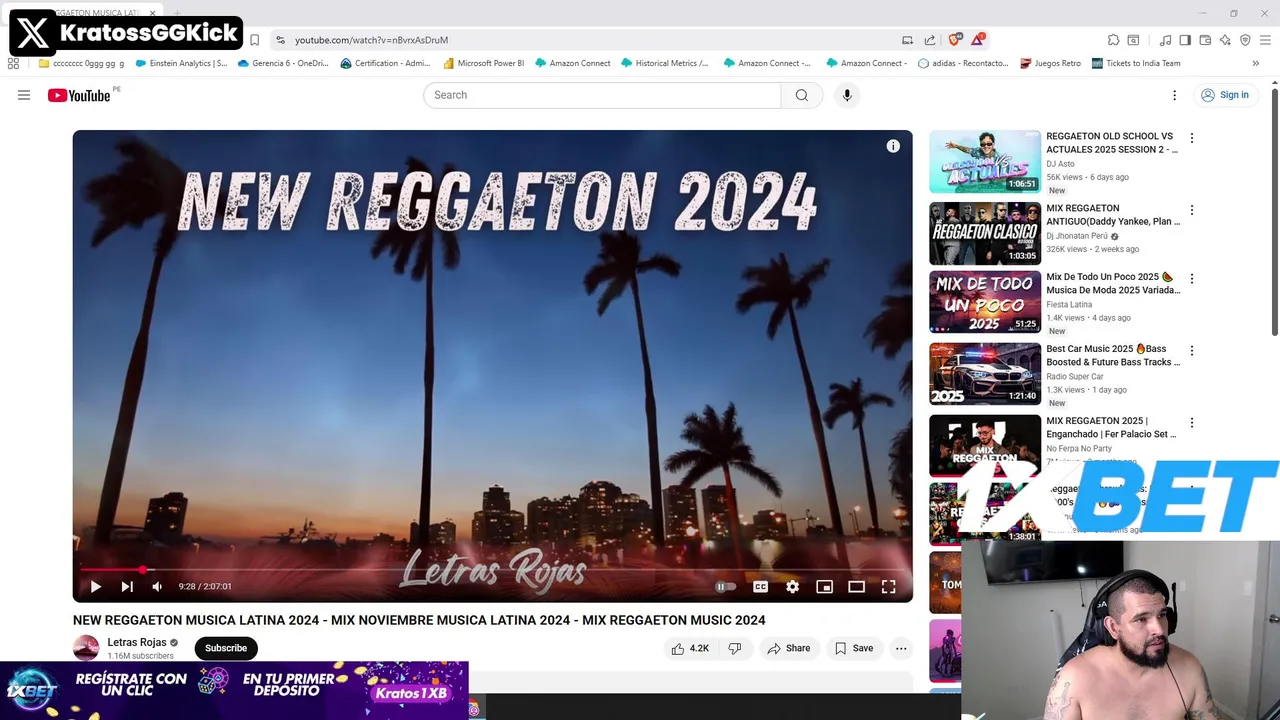1280x720 pixels.
Task: Click the install app icon in address bar
Action: (x=907, y=40)
